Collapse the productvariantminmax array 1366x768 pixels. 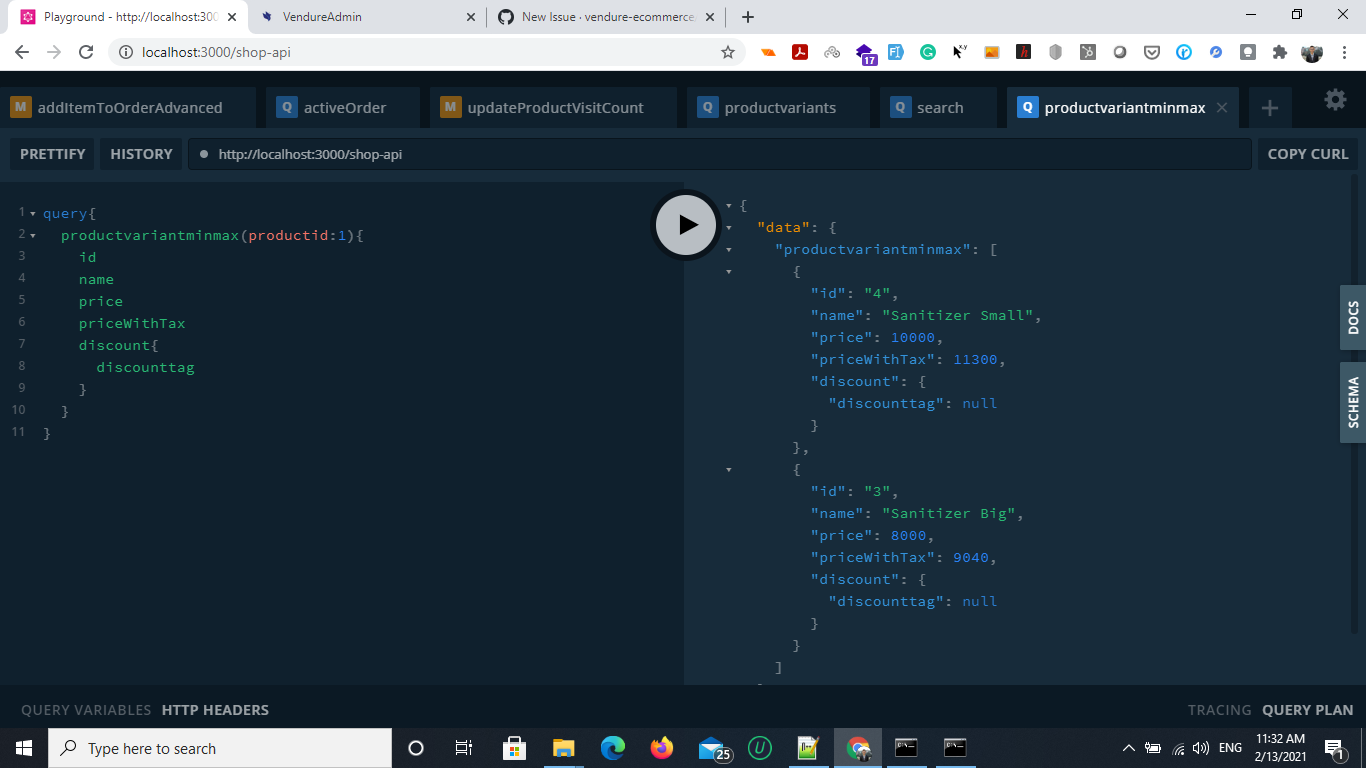728,249
